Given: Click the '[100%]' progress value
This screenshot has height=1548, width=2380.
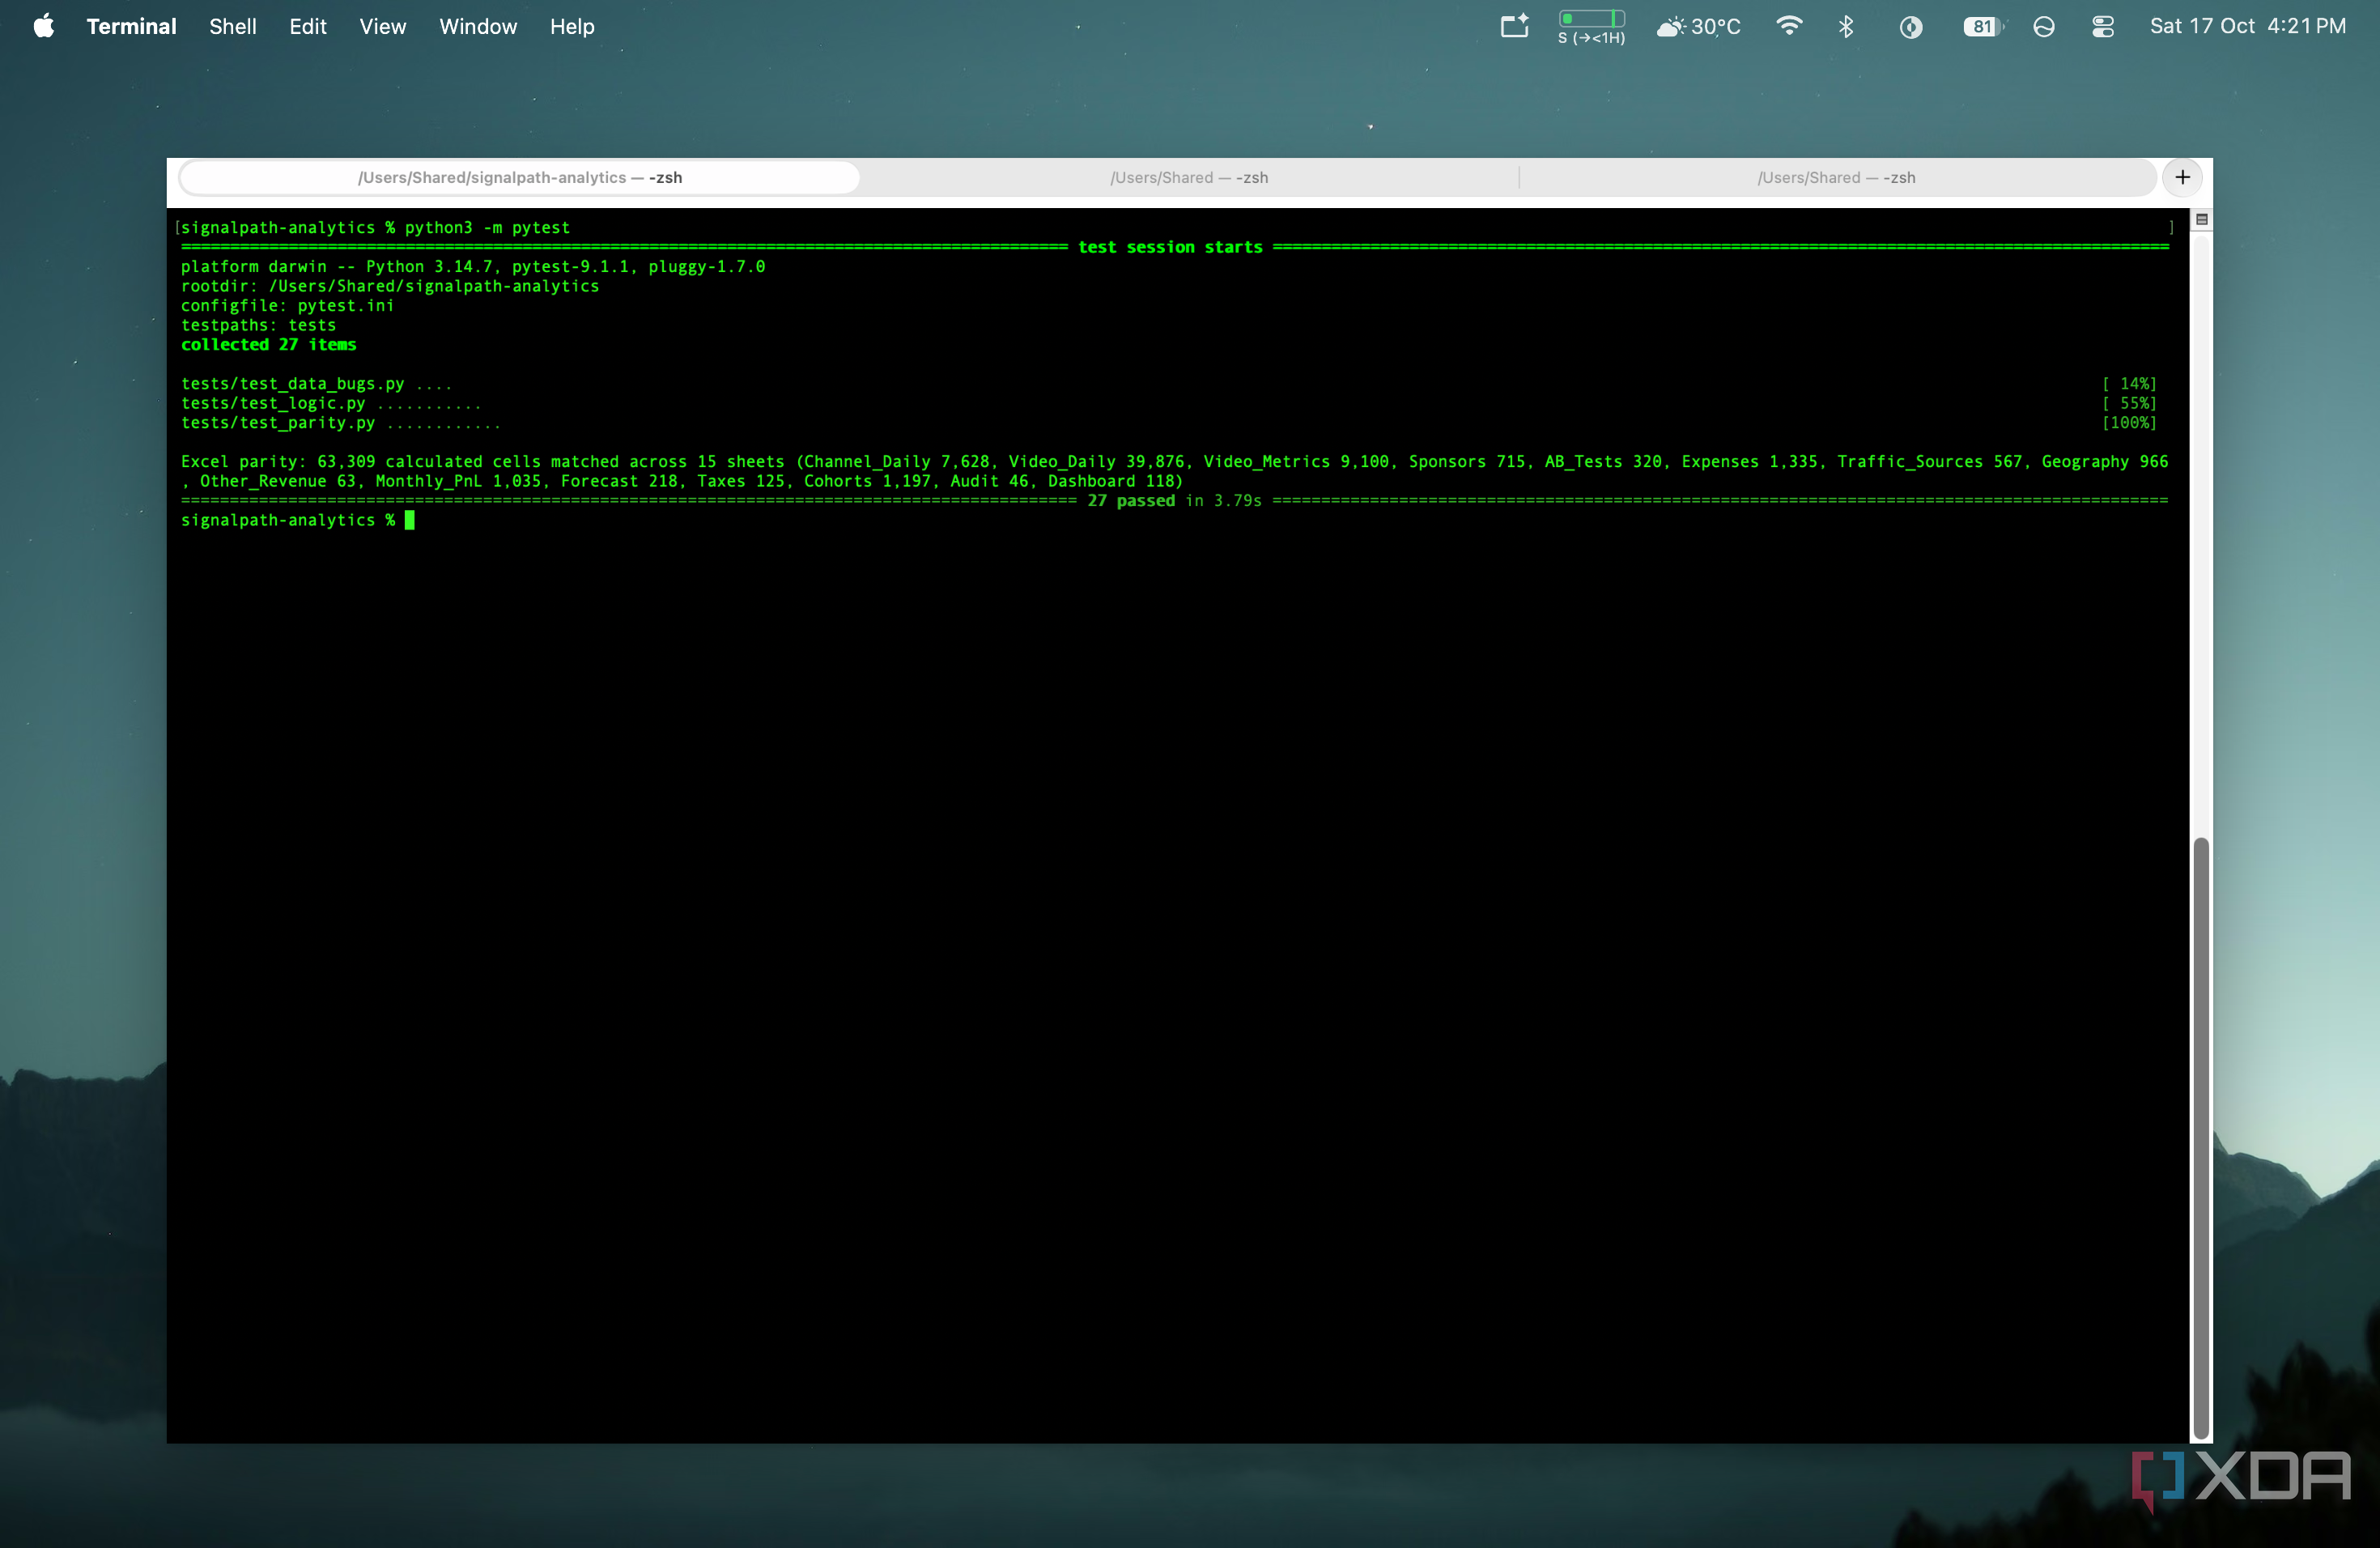Looking at the screenshot, I should 2128,422.
